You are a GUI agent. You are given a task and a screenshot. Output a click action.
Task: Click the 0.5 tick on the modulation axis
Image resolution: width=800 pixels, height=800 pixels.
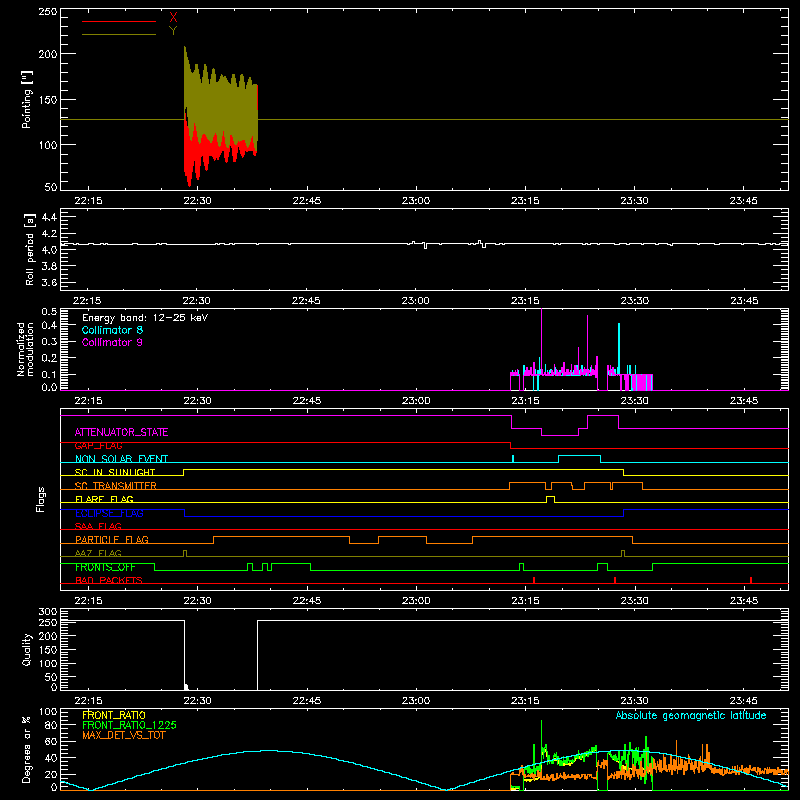49,312
